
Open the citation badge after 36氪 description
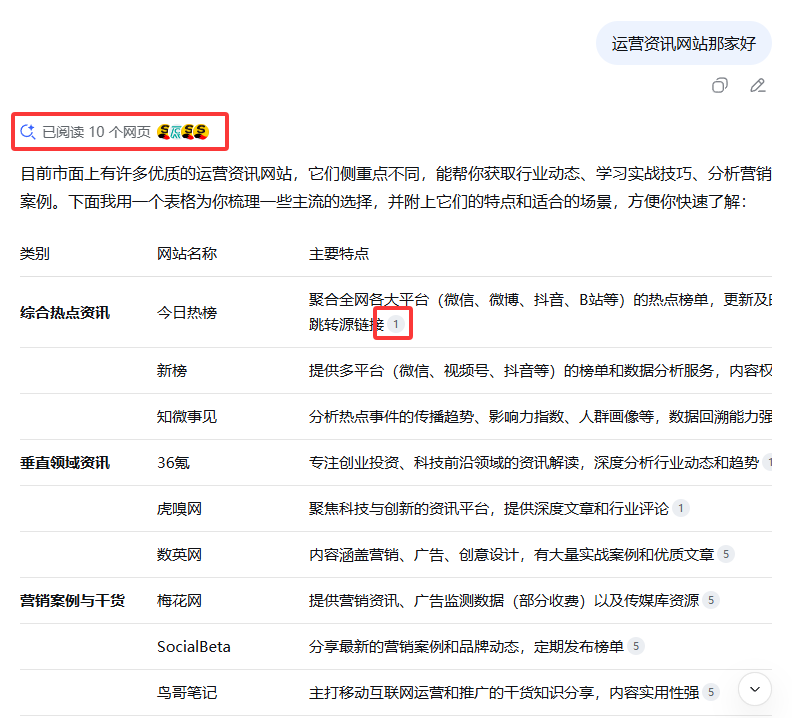pyautogui.click(x=768, y=462)
